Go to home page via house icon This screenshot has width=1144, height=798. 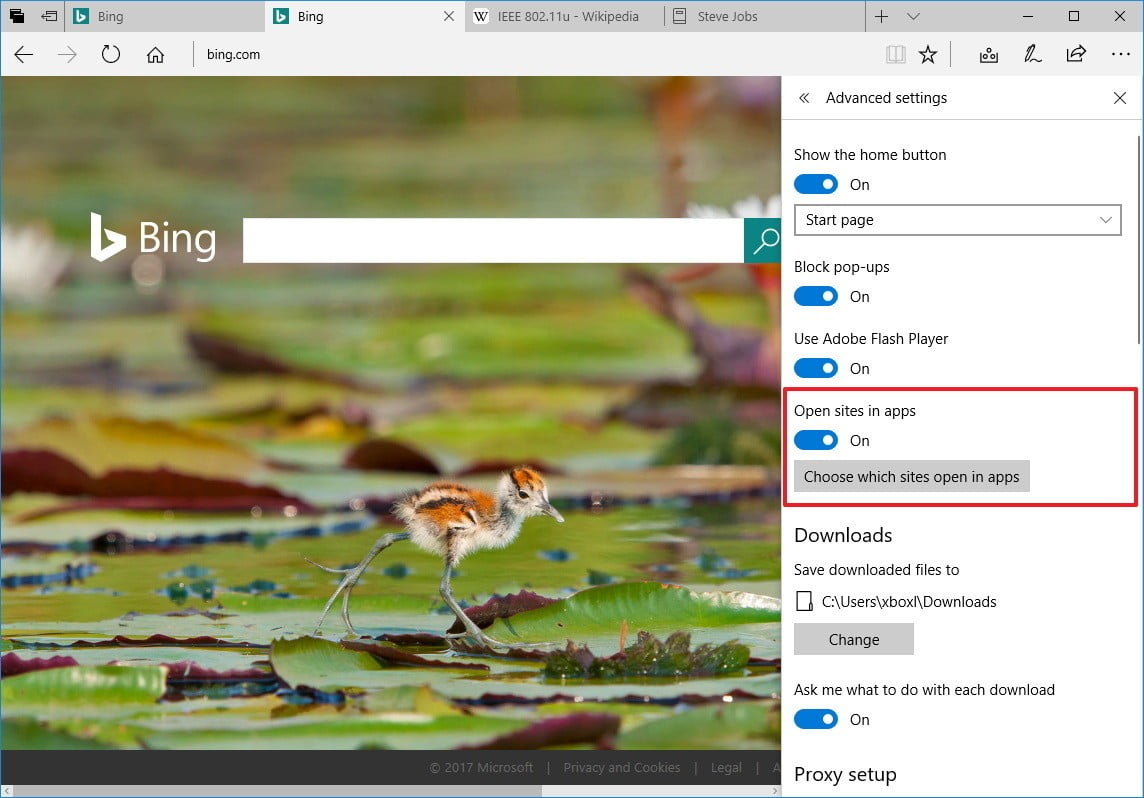(155, 55)
